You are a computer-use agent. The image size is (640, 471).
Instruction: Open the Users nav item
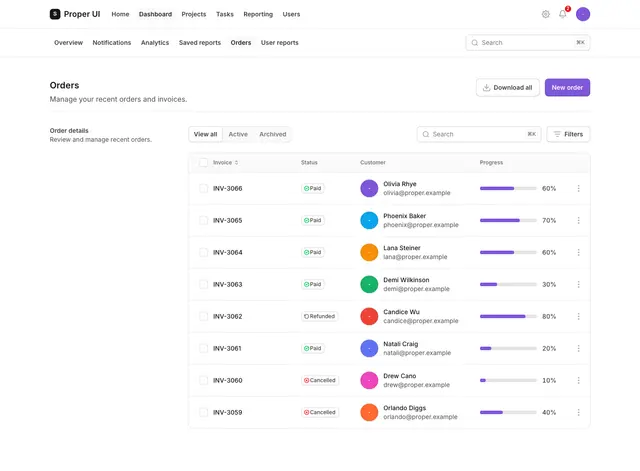pyautogui.click(x=291, y=14)
